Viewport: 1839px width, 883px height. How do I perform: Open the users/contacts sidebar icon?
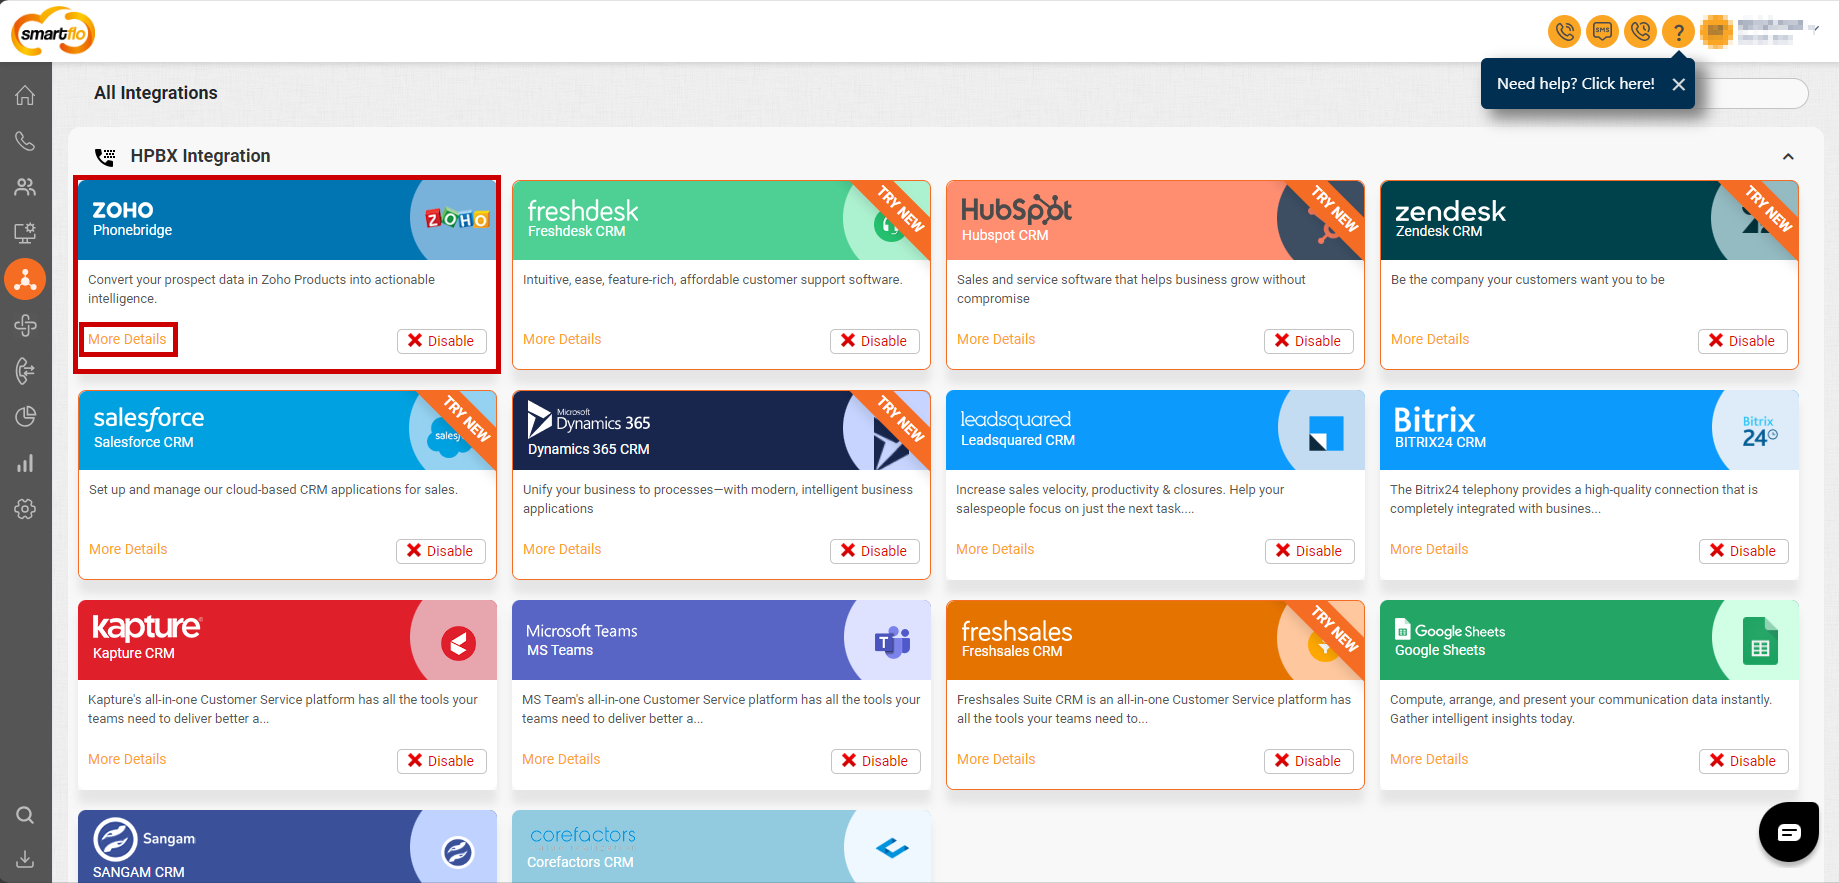[25, 187]
